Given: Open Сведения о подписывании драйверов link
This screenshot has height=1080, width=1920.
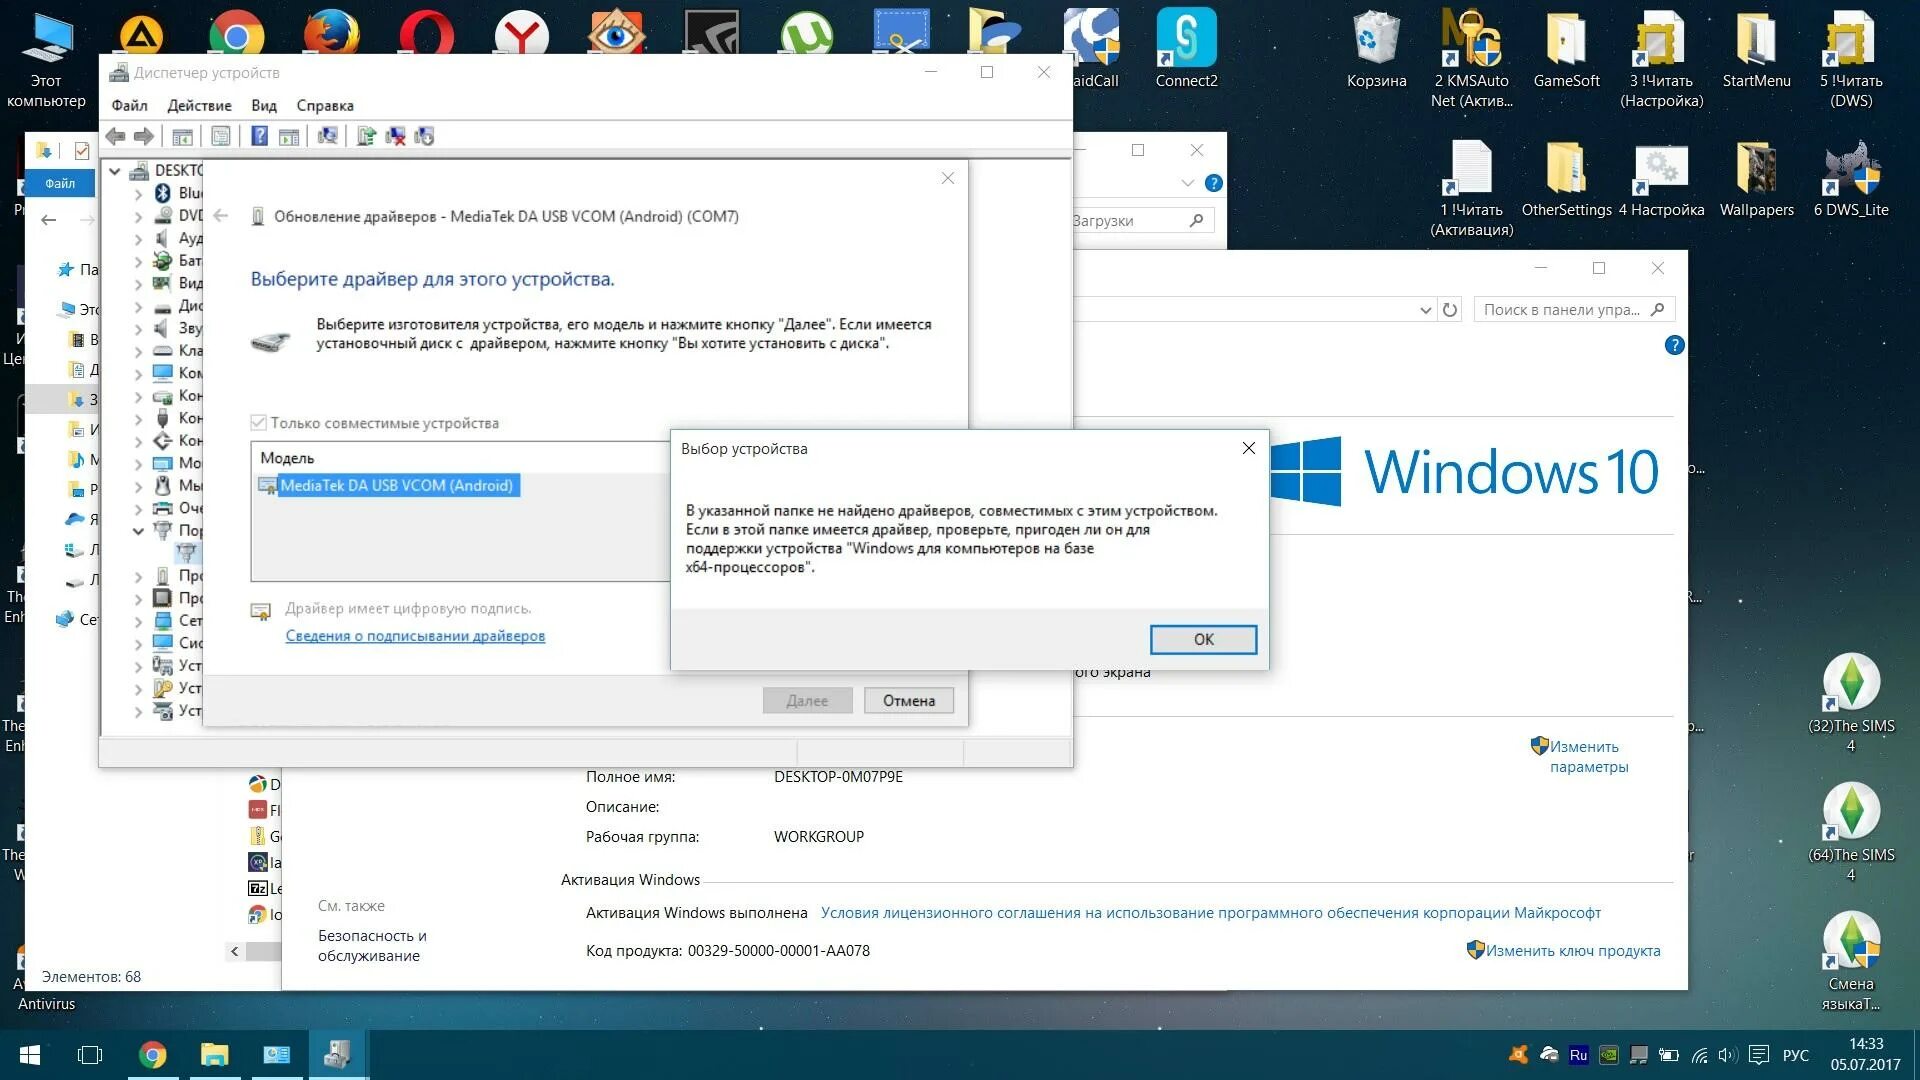Looking at the screenshot, I should pos(415,636).
